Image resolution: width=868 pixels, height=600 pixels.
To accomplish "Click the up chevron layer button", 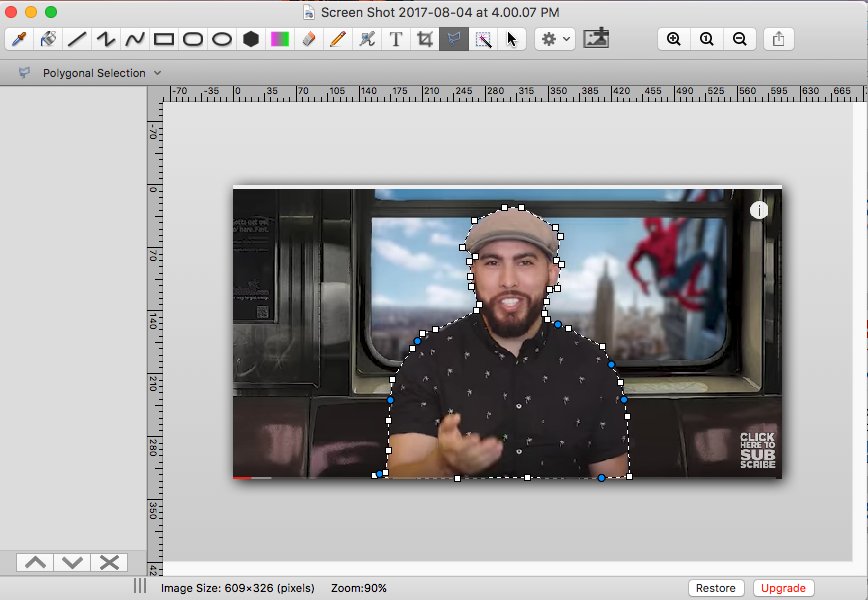I will pyautogui.click(x=35, y=562).
